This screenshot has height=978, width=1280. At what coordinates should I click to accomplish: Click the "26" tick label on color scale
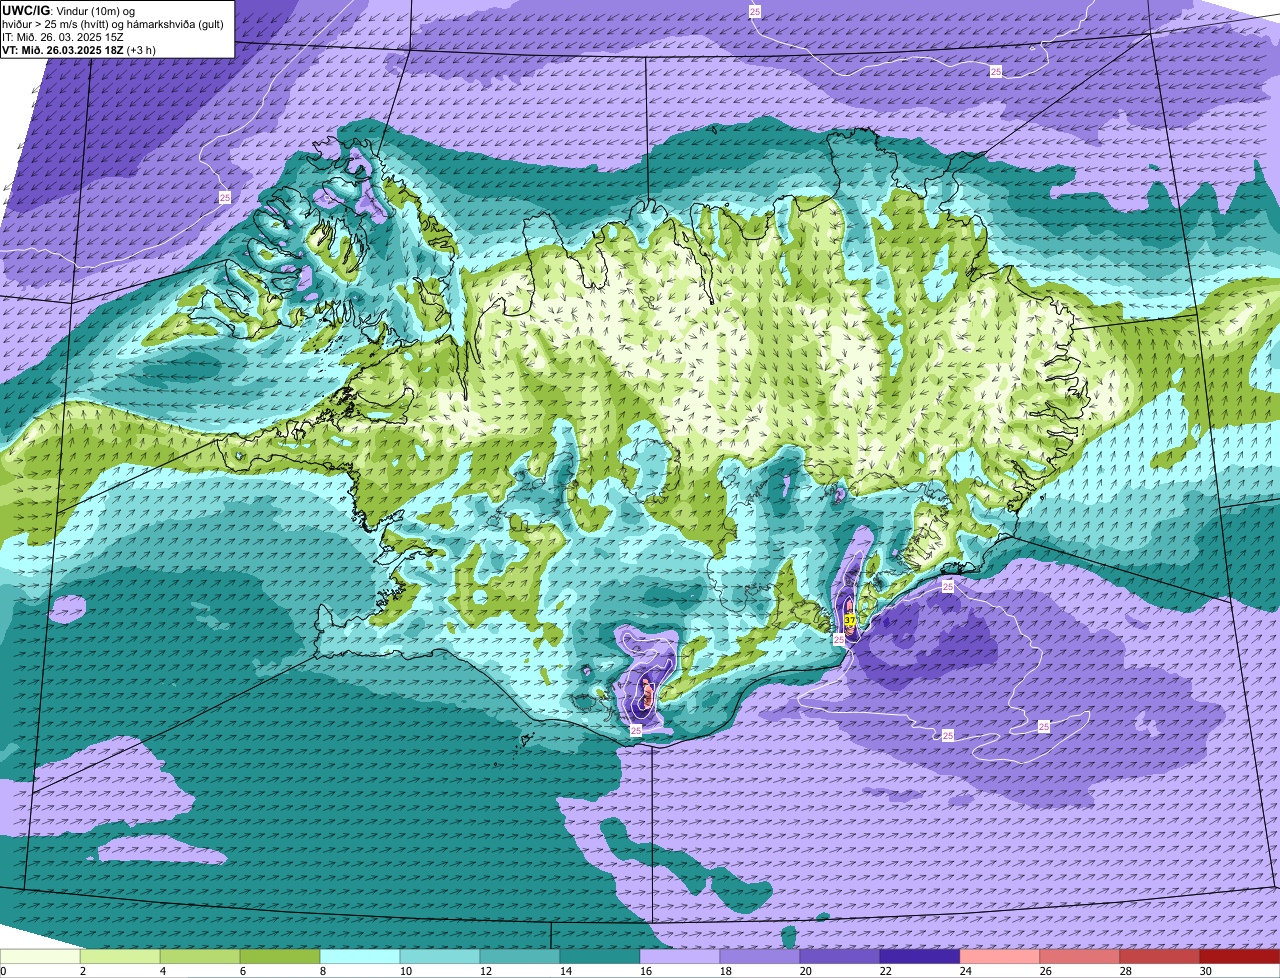click(x=1045, y=971)
